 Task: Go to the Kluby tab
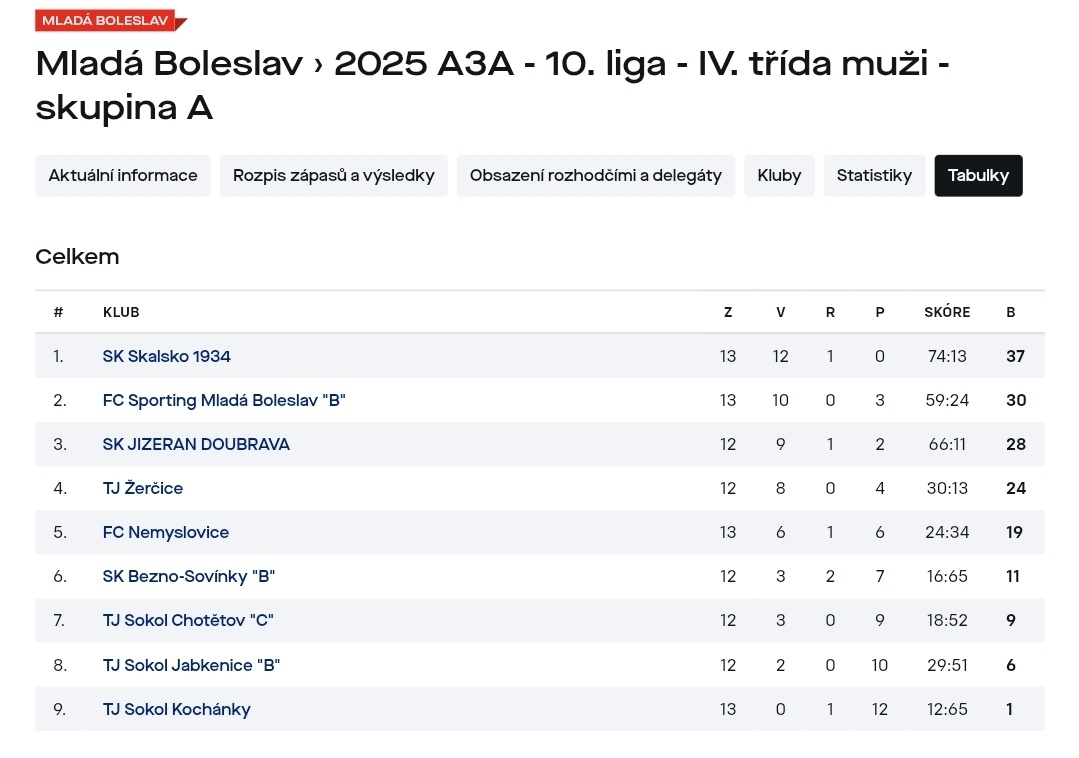point(779,176)
